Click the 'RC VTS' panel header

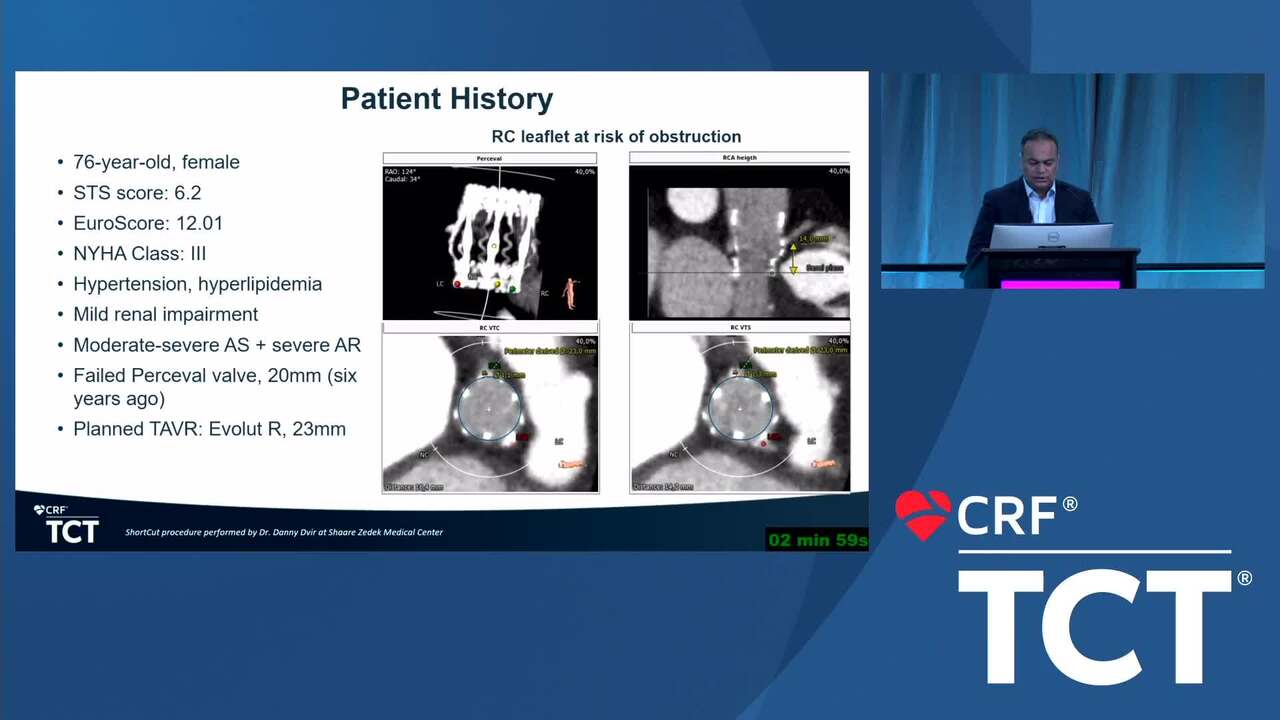[x=739, y=328]
